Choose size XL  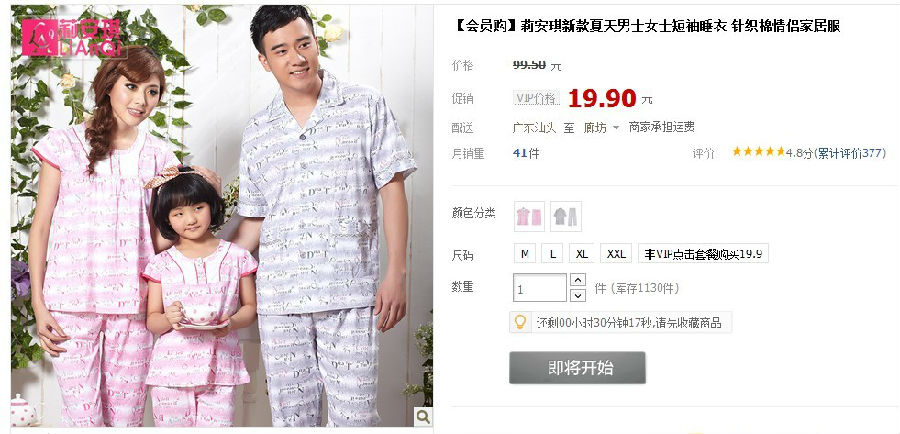click(x=581, y=253)
